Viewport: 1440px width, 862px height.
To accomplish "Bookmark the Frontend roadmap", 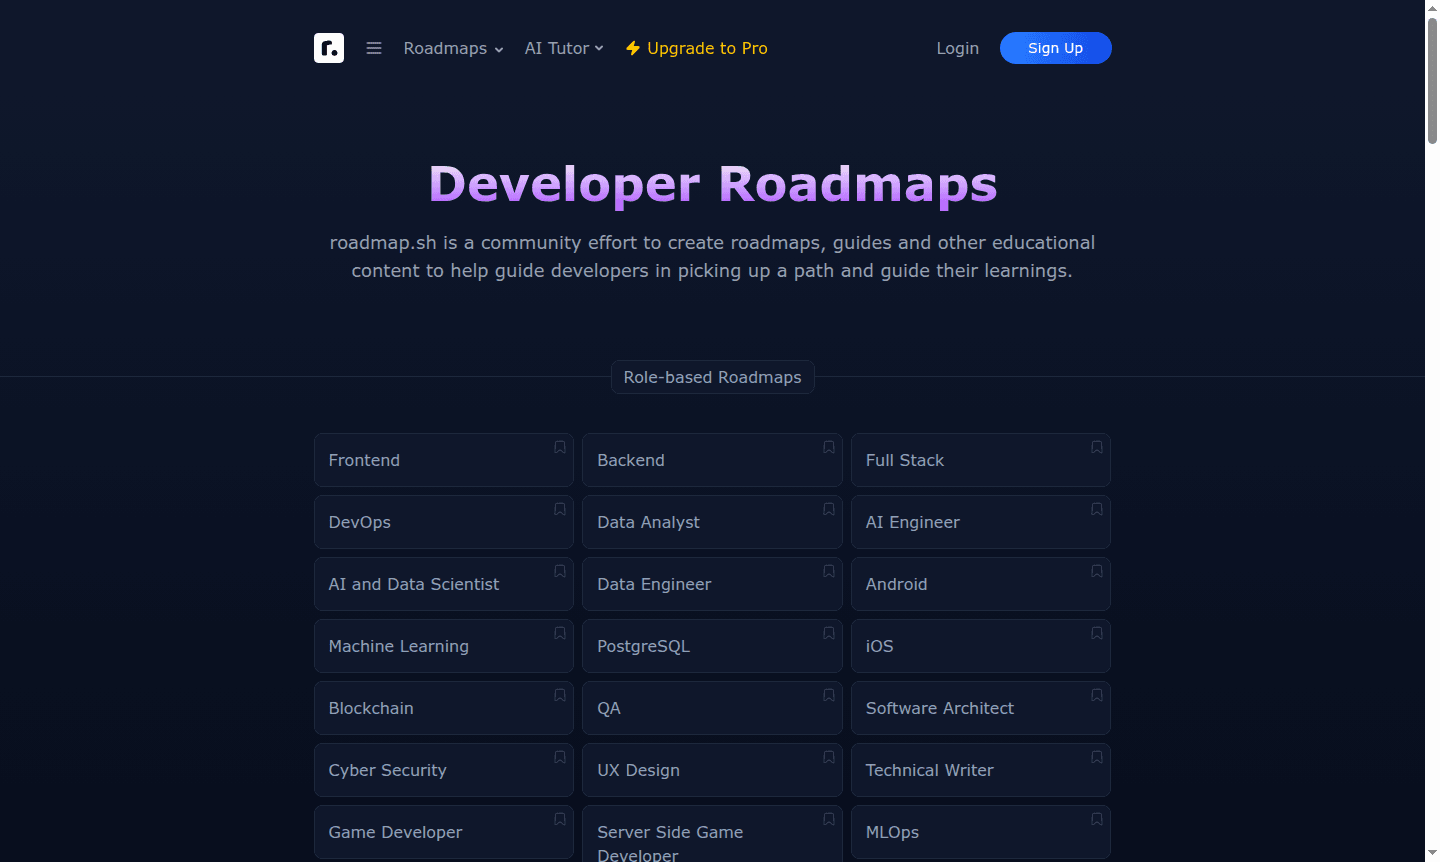I will pos(559,447).
